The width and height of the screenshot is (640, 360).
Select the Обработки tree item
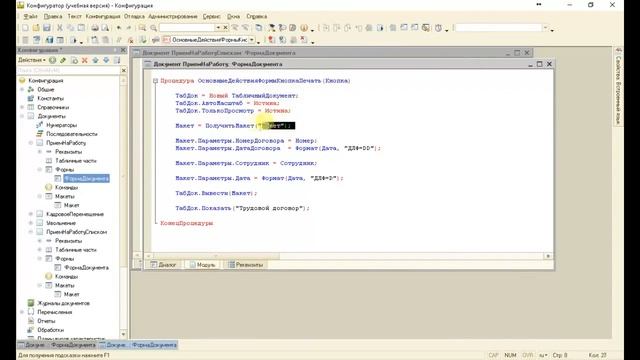click(50, 330)
